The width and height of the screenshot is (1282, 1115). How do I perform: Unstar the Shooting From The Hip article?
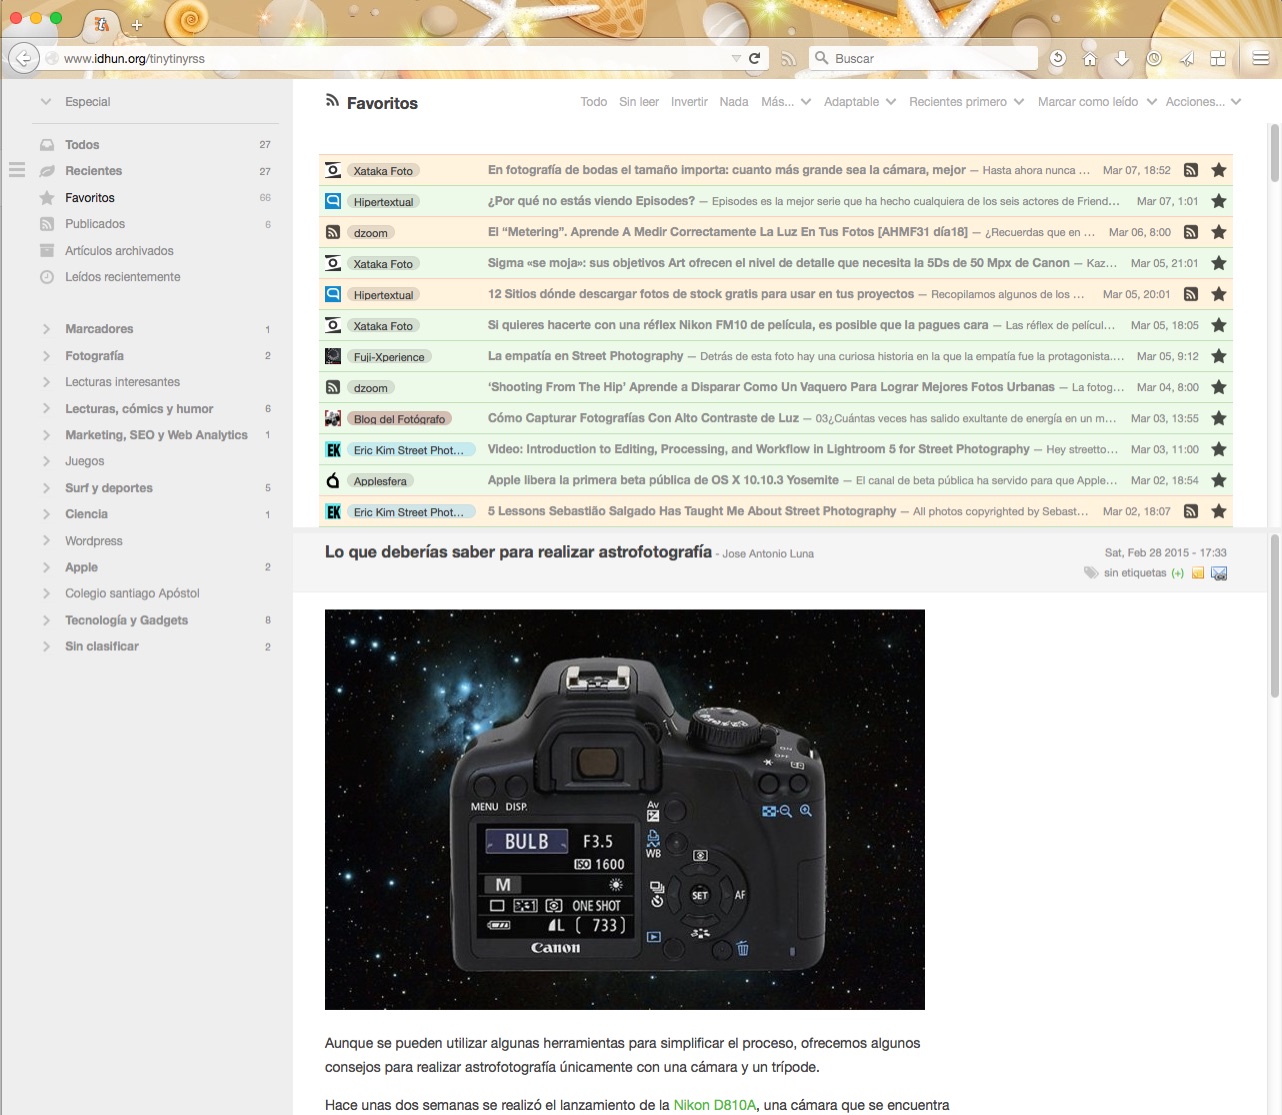pyautogui.click(x=1219, y=387)
